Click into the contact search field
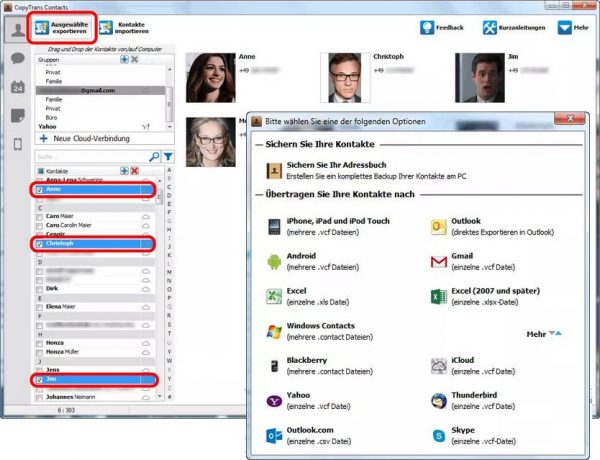The height and width of the screenshot is (460, 600). click(x=92, y=157)
